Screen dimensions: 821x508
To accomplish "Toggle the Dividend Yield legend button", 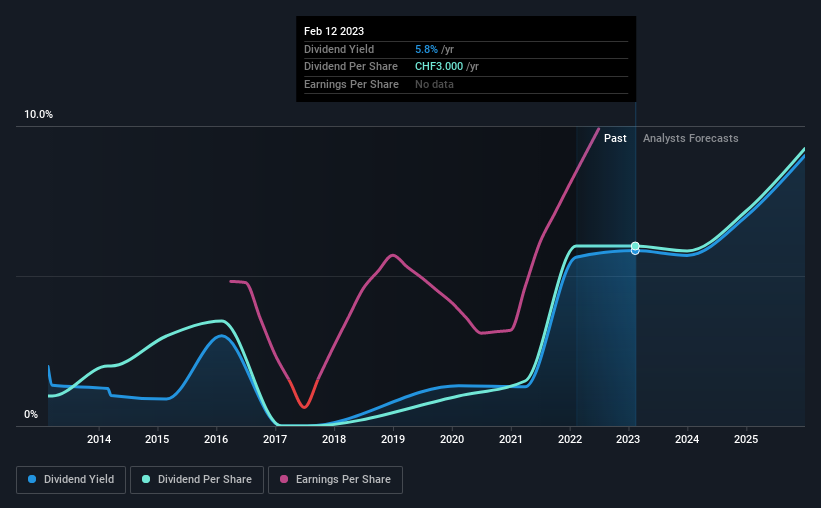I will (71, 480).
